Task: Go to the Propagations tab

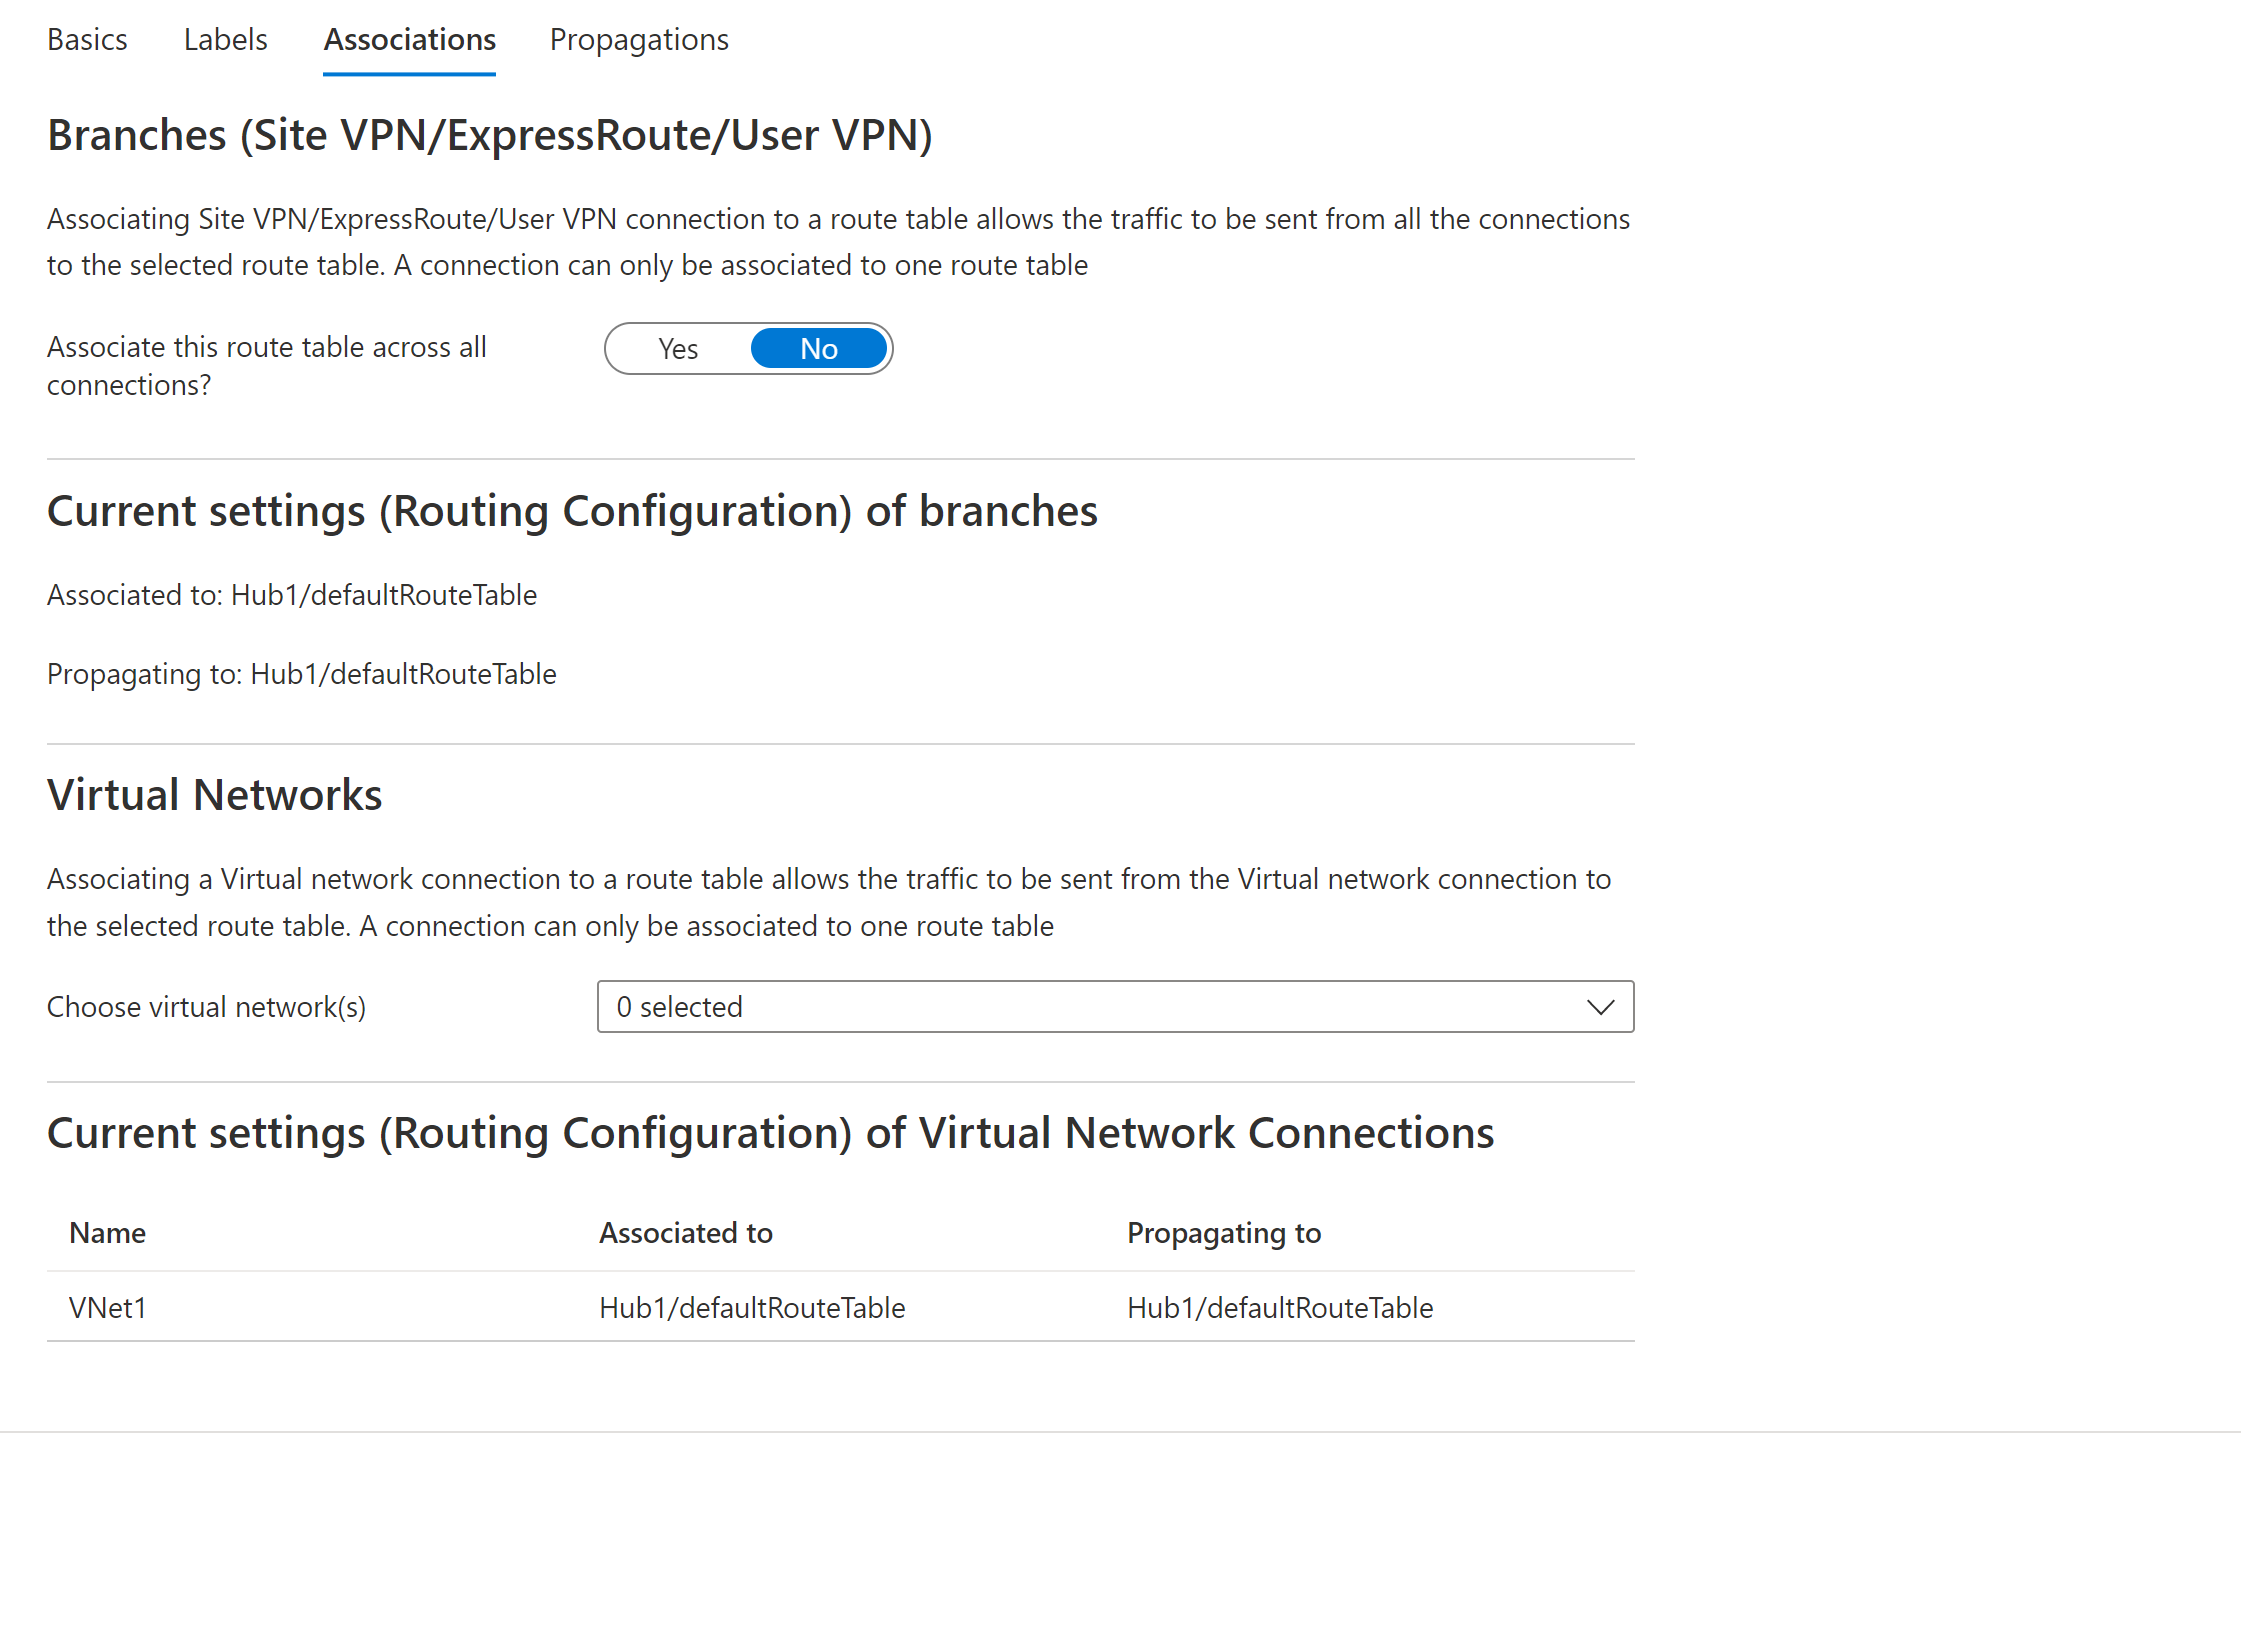Action: pos(639,40)
